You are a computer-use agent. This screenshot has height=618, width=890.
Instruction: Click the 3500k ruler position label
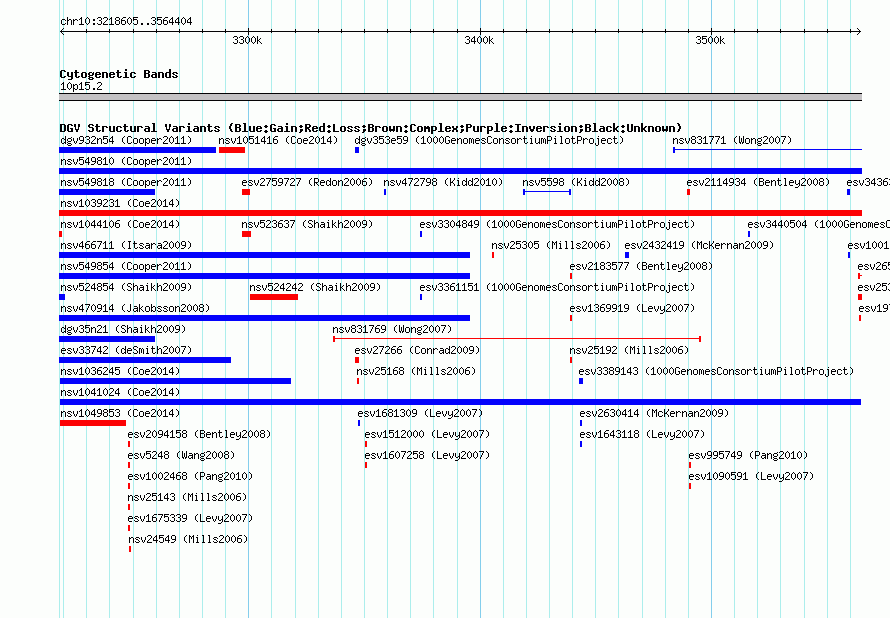(x=710, y=40)
